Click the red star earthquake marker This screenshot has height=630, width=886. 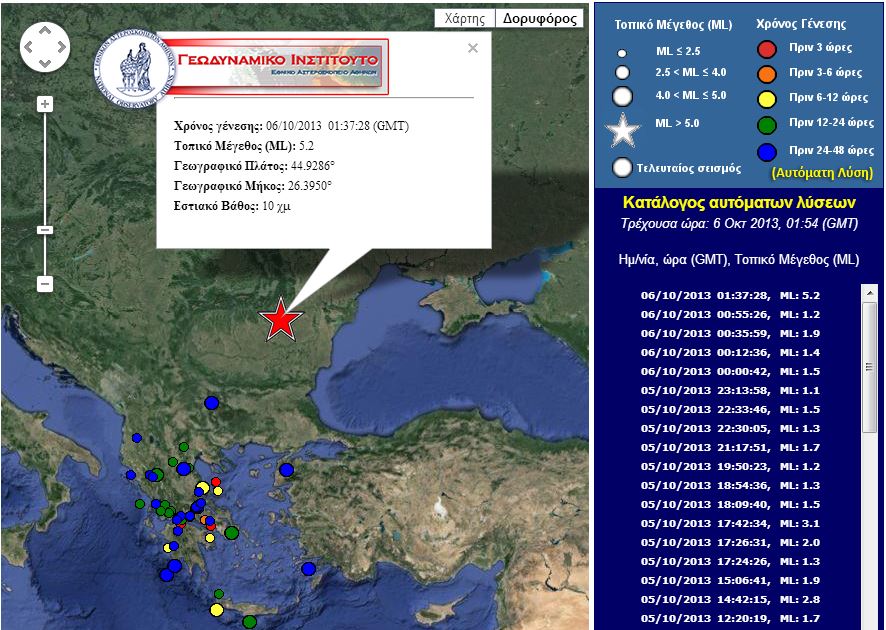[281, 319]
